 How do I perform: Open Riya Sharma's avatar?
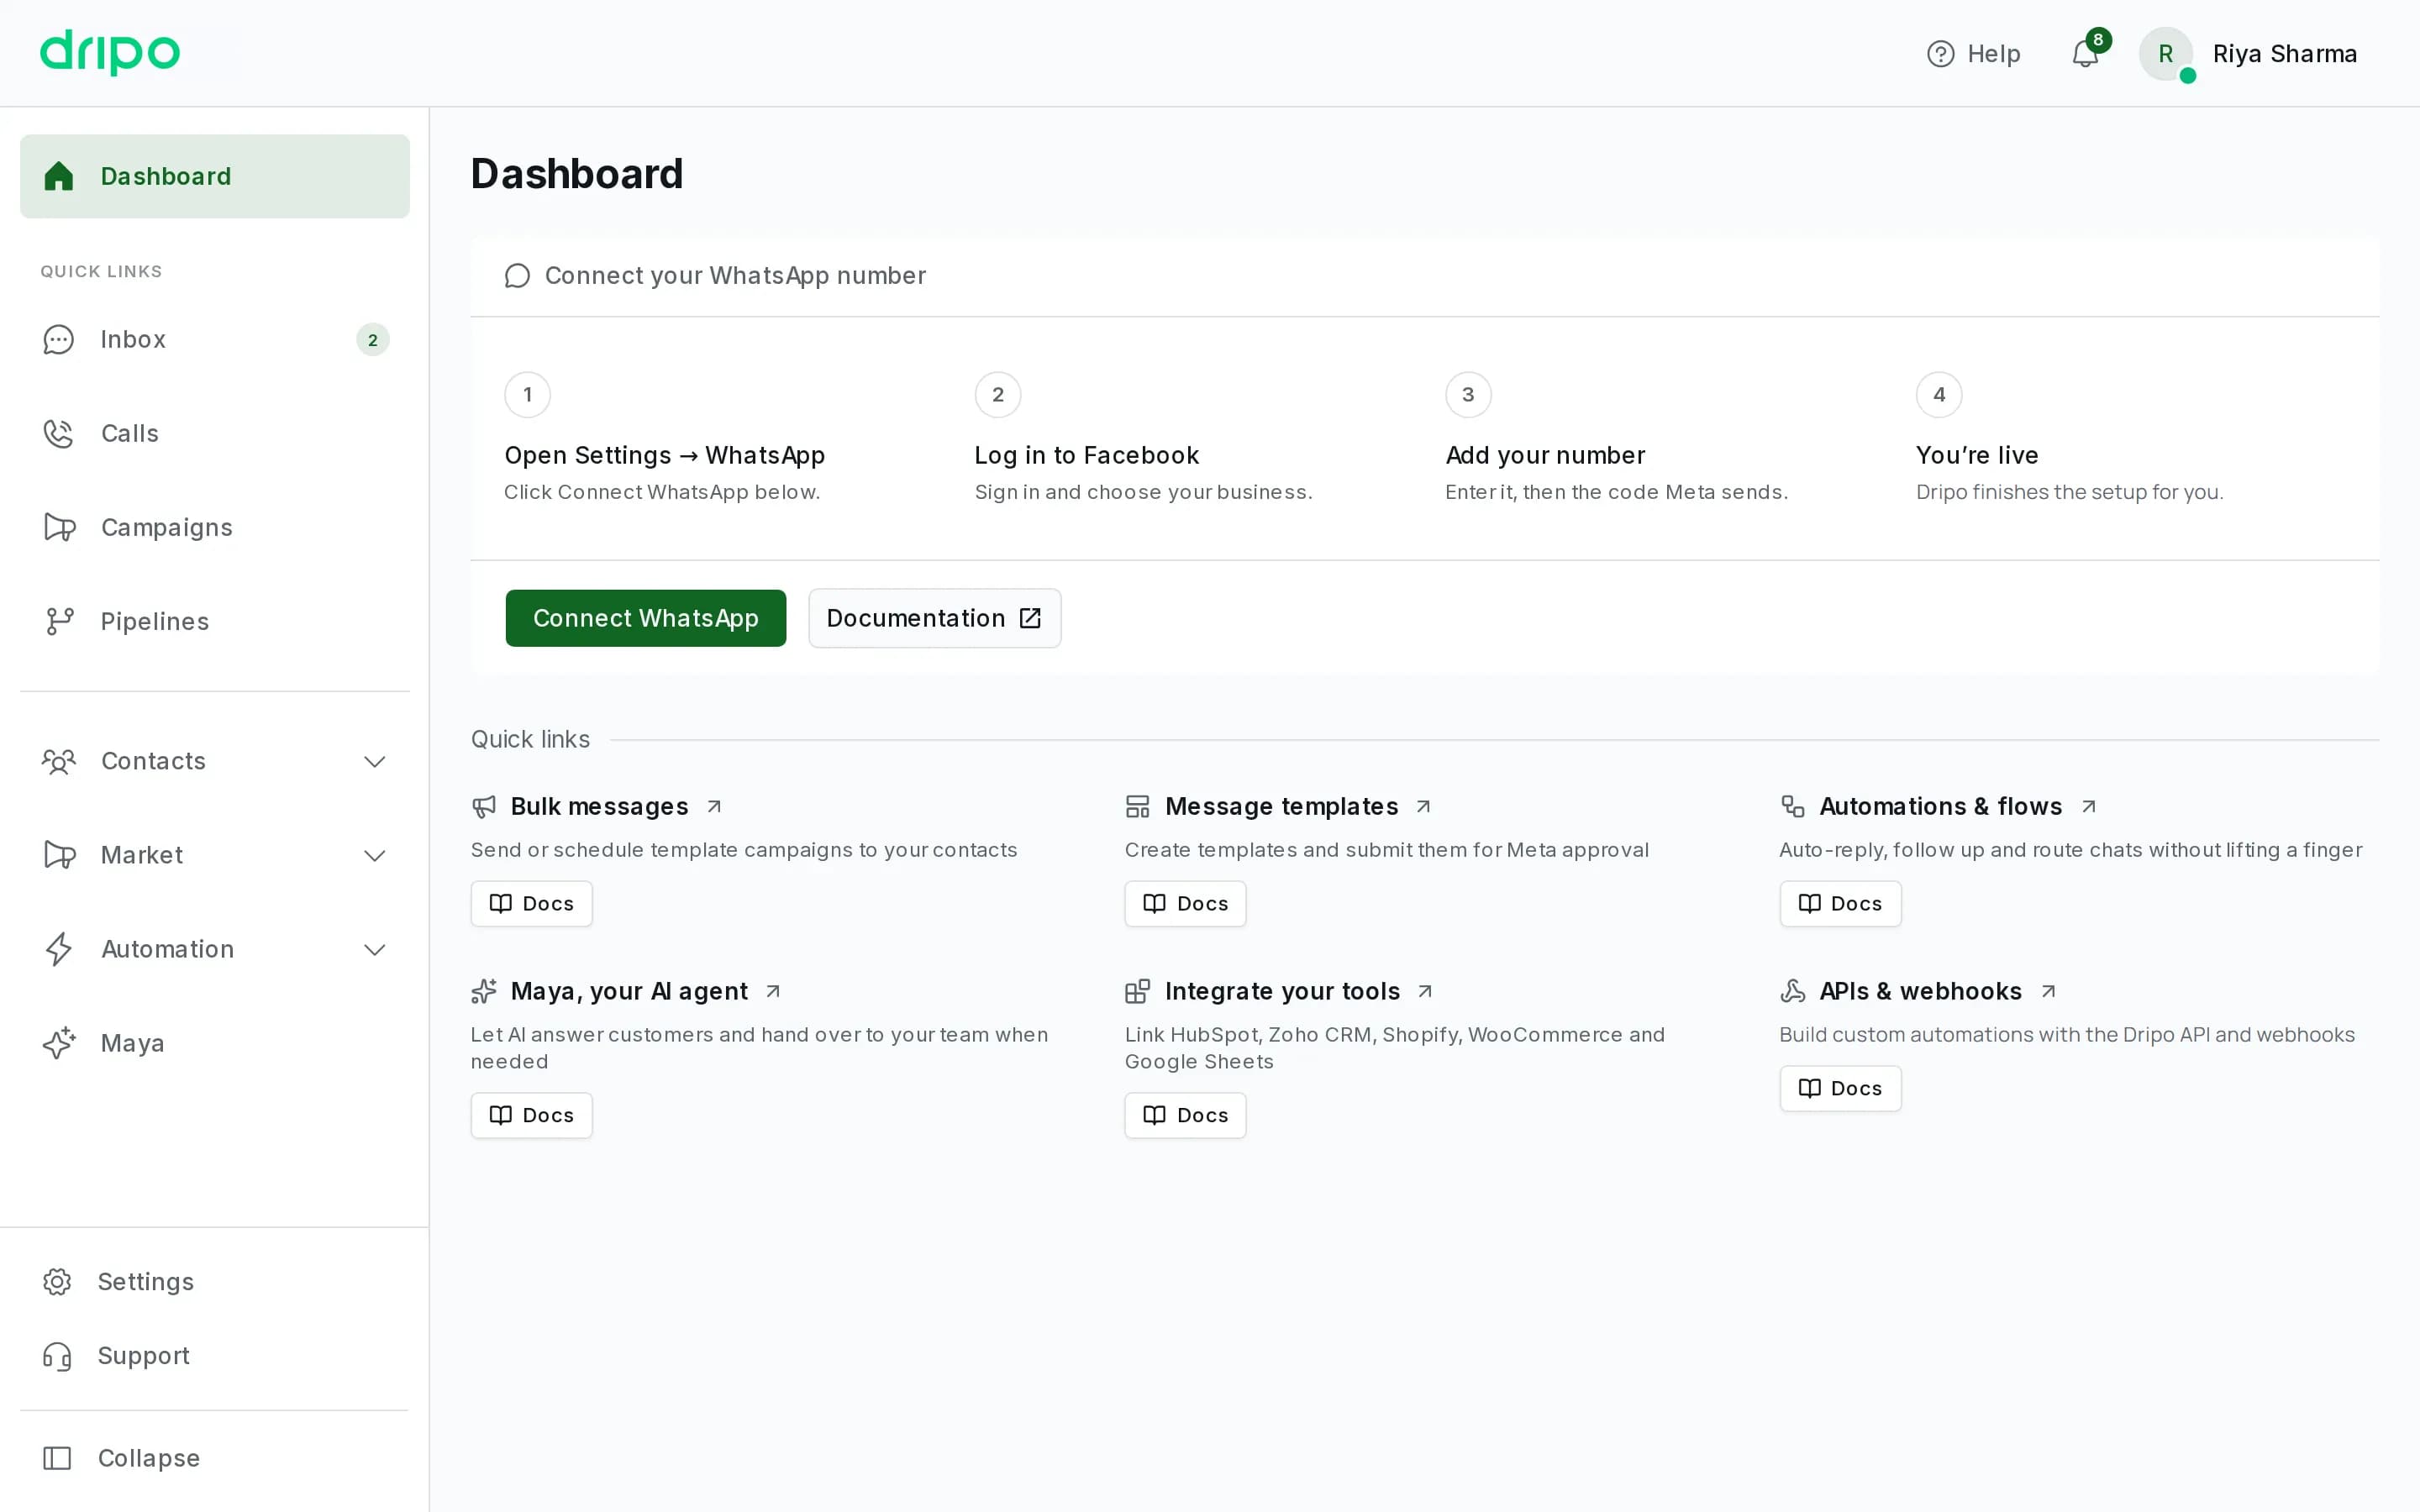[x=2166, y=54]
